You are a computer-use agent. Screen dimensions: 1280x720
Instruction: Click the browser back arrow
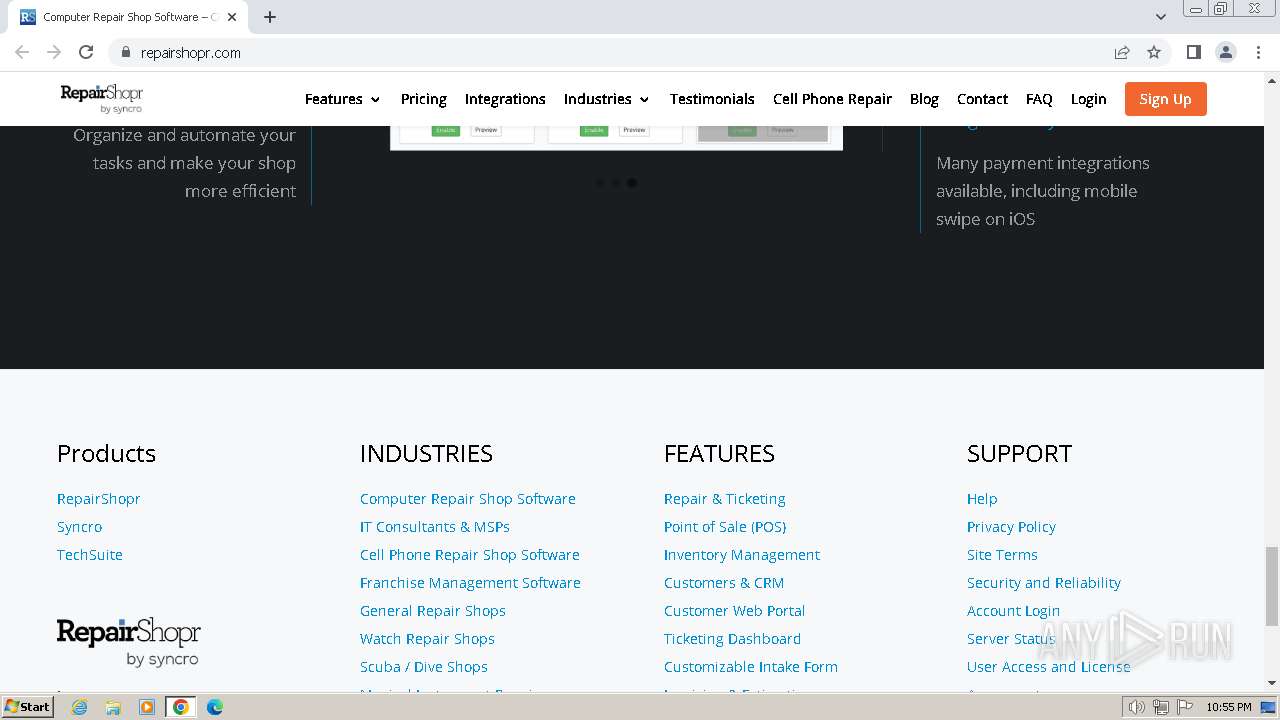tap(22, 52)
